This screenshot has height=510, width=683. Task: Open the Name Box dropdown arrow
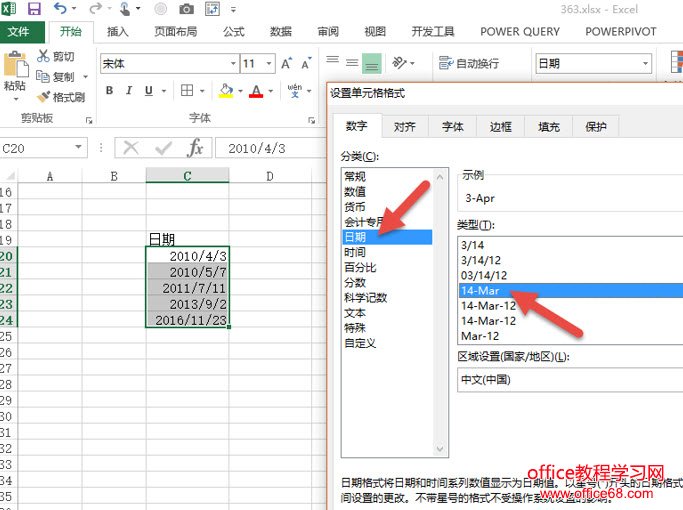78,147
